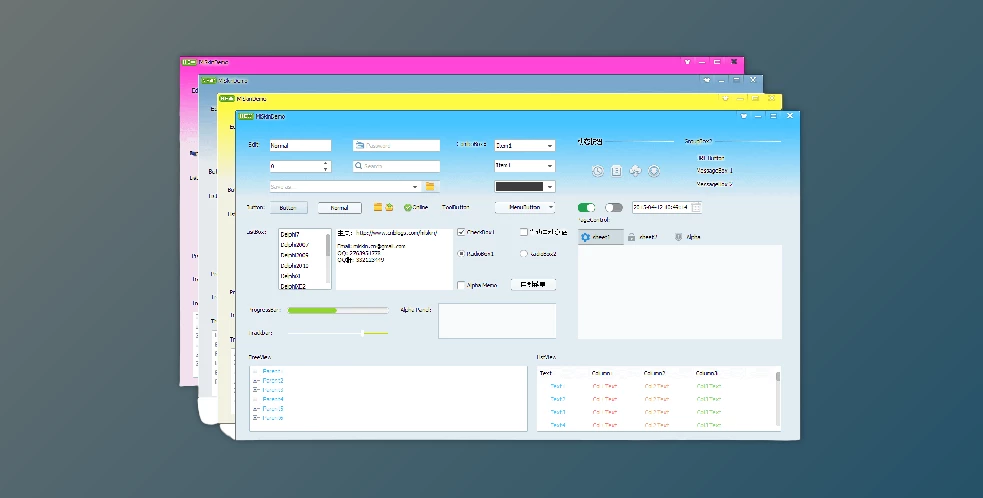Click the Chinese-labeled button beside Alpha Menu
Viewport: 983px width, 498px height.
(x=534, y=285)
